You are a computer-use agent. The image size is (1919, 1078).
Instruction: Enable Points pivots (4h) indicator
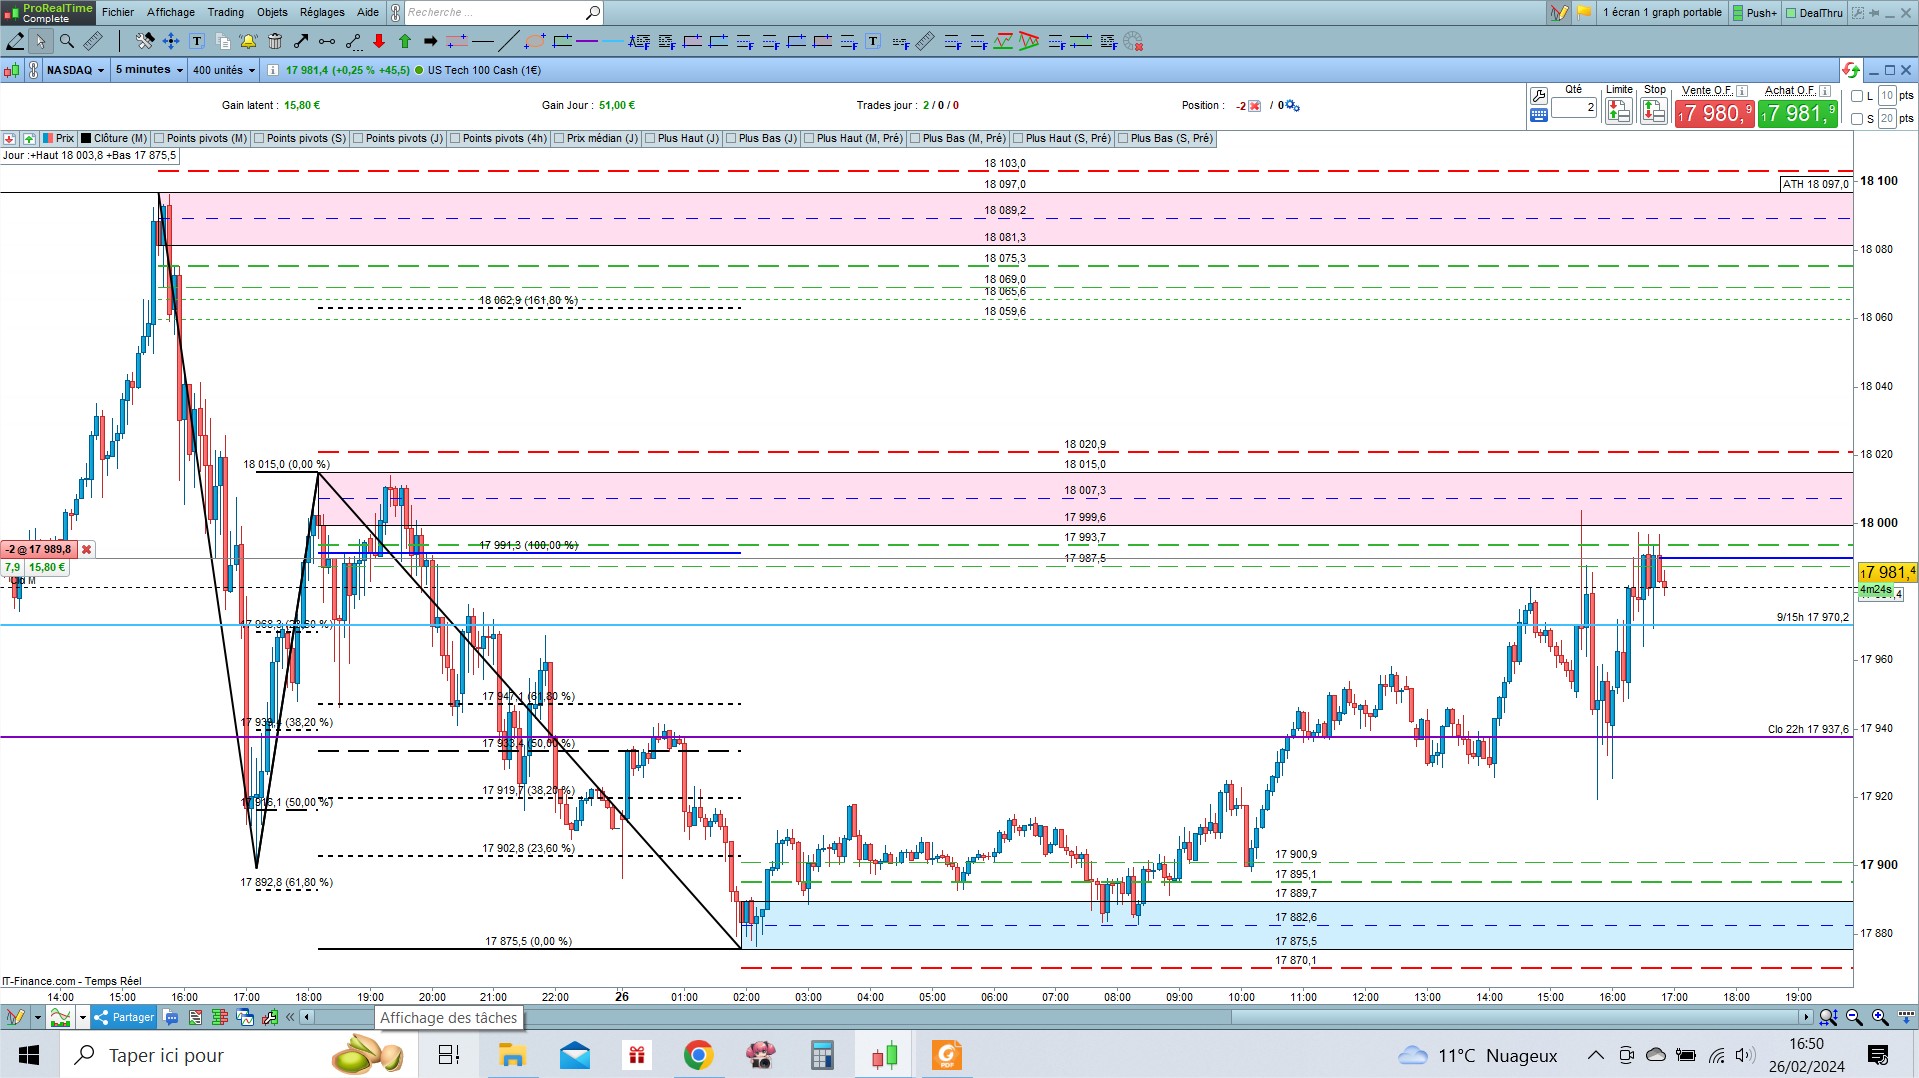point(456,139)
